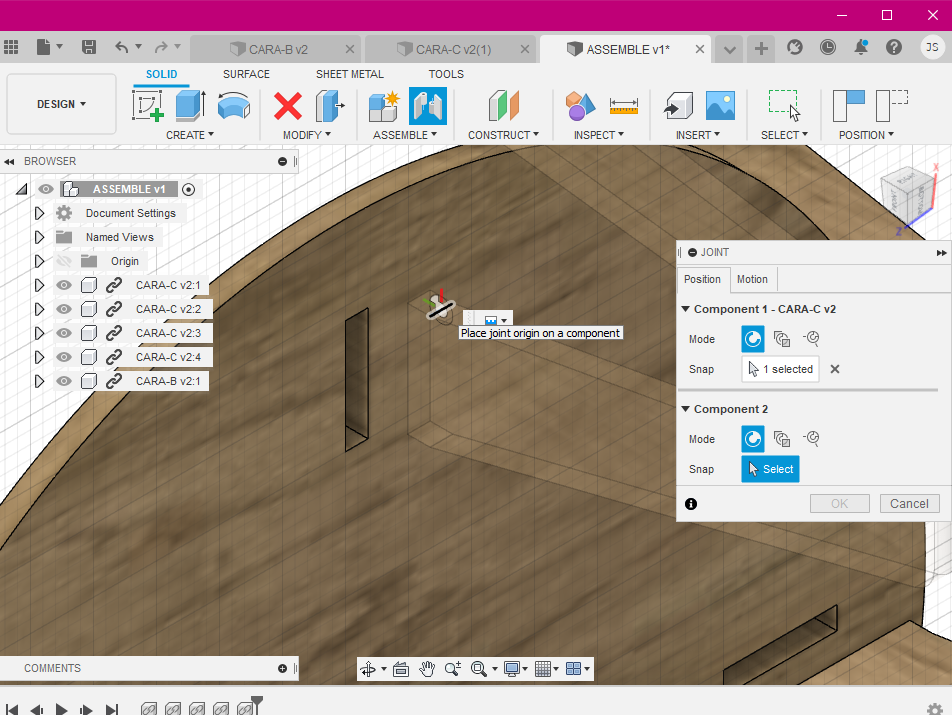The width and height of the screenshot is (952, 715).
Task: Click the Insert Decal image icon
Action: click(x=720, y=106)
